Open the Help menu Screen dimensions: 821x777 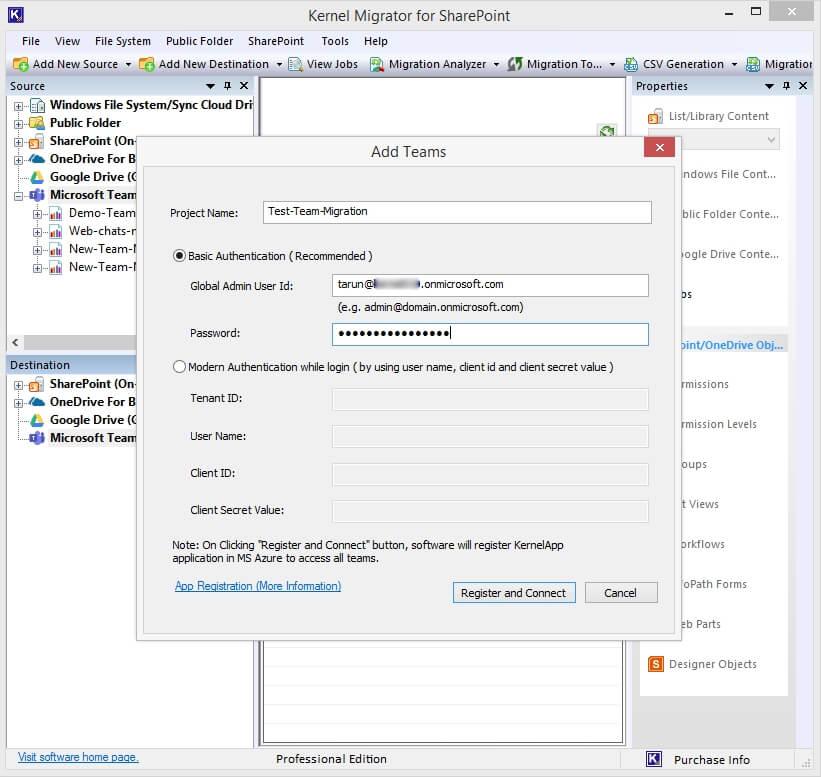(376, 41)
